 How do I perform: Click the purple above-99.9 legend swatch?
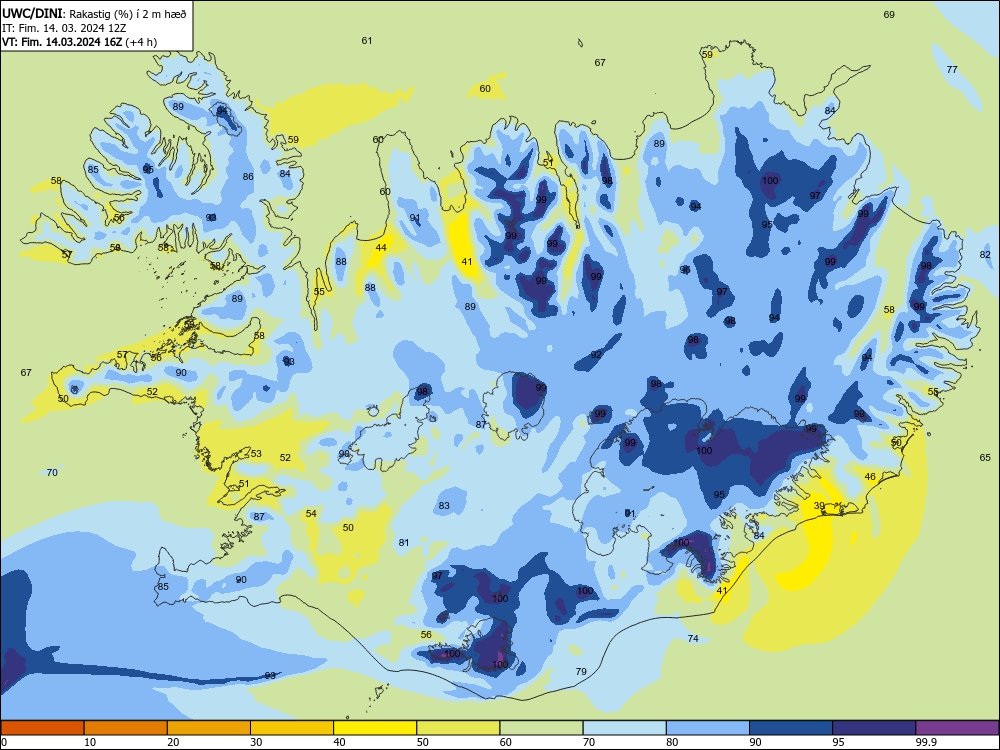tap(957, 728)
